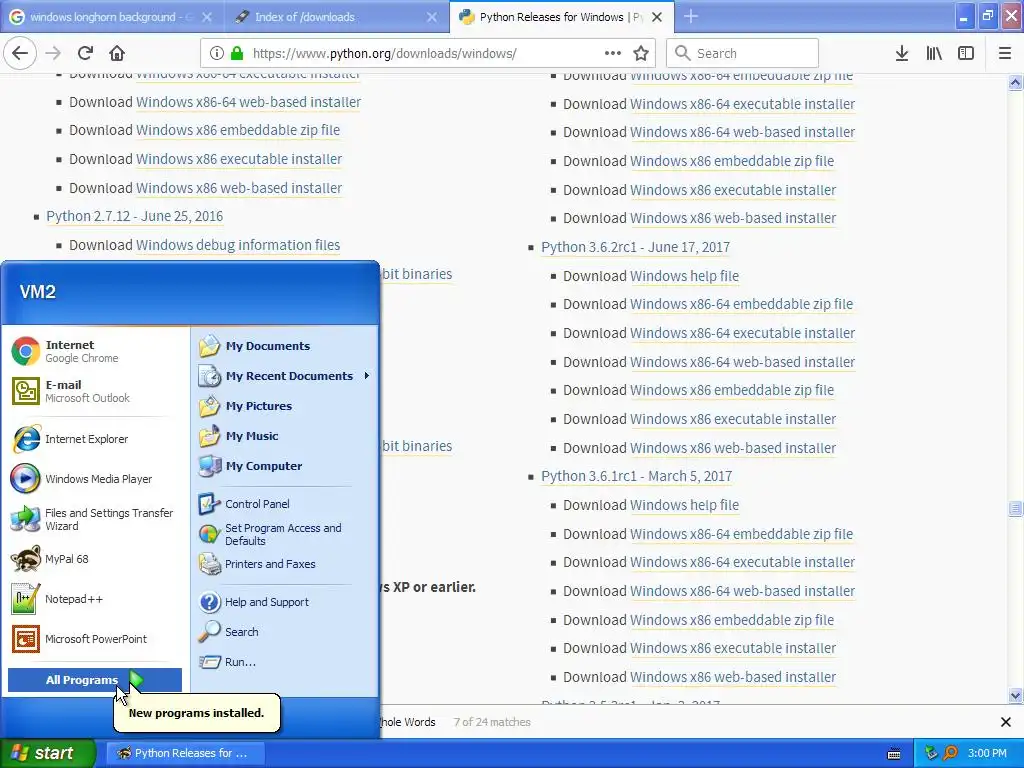Image resolution: width=1024 pixels, height=768 pixels.
Task: Click the browser Search field
Action: [743, 54]
